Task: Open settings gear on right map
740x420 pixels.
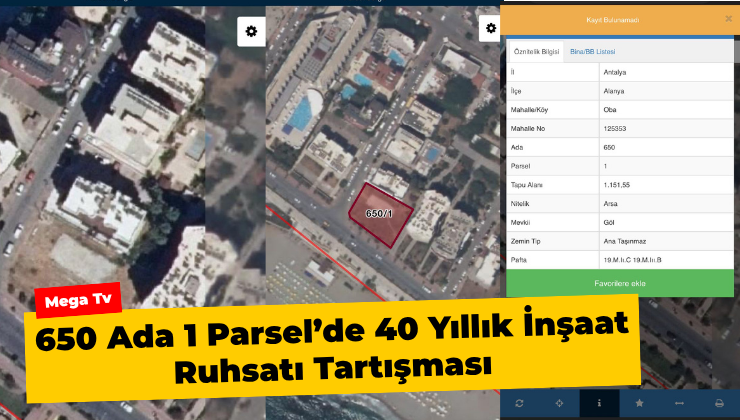Action: [x=490, y=28]
